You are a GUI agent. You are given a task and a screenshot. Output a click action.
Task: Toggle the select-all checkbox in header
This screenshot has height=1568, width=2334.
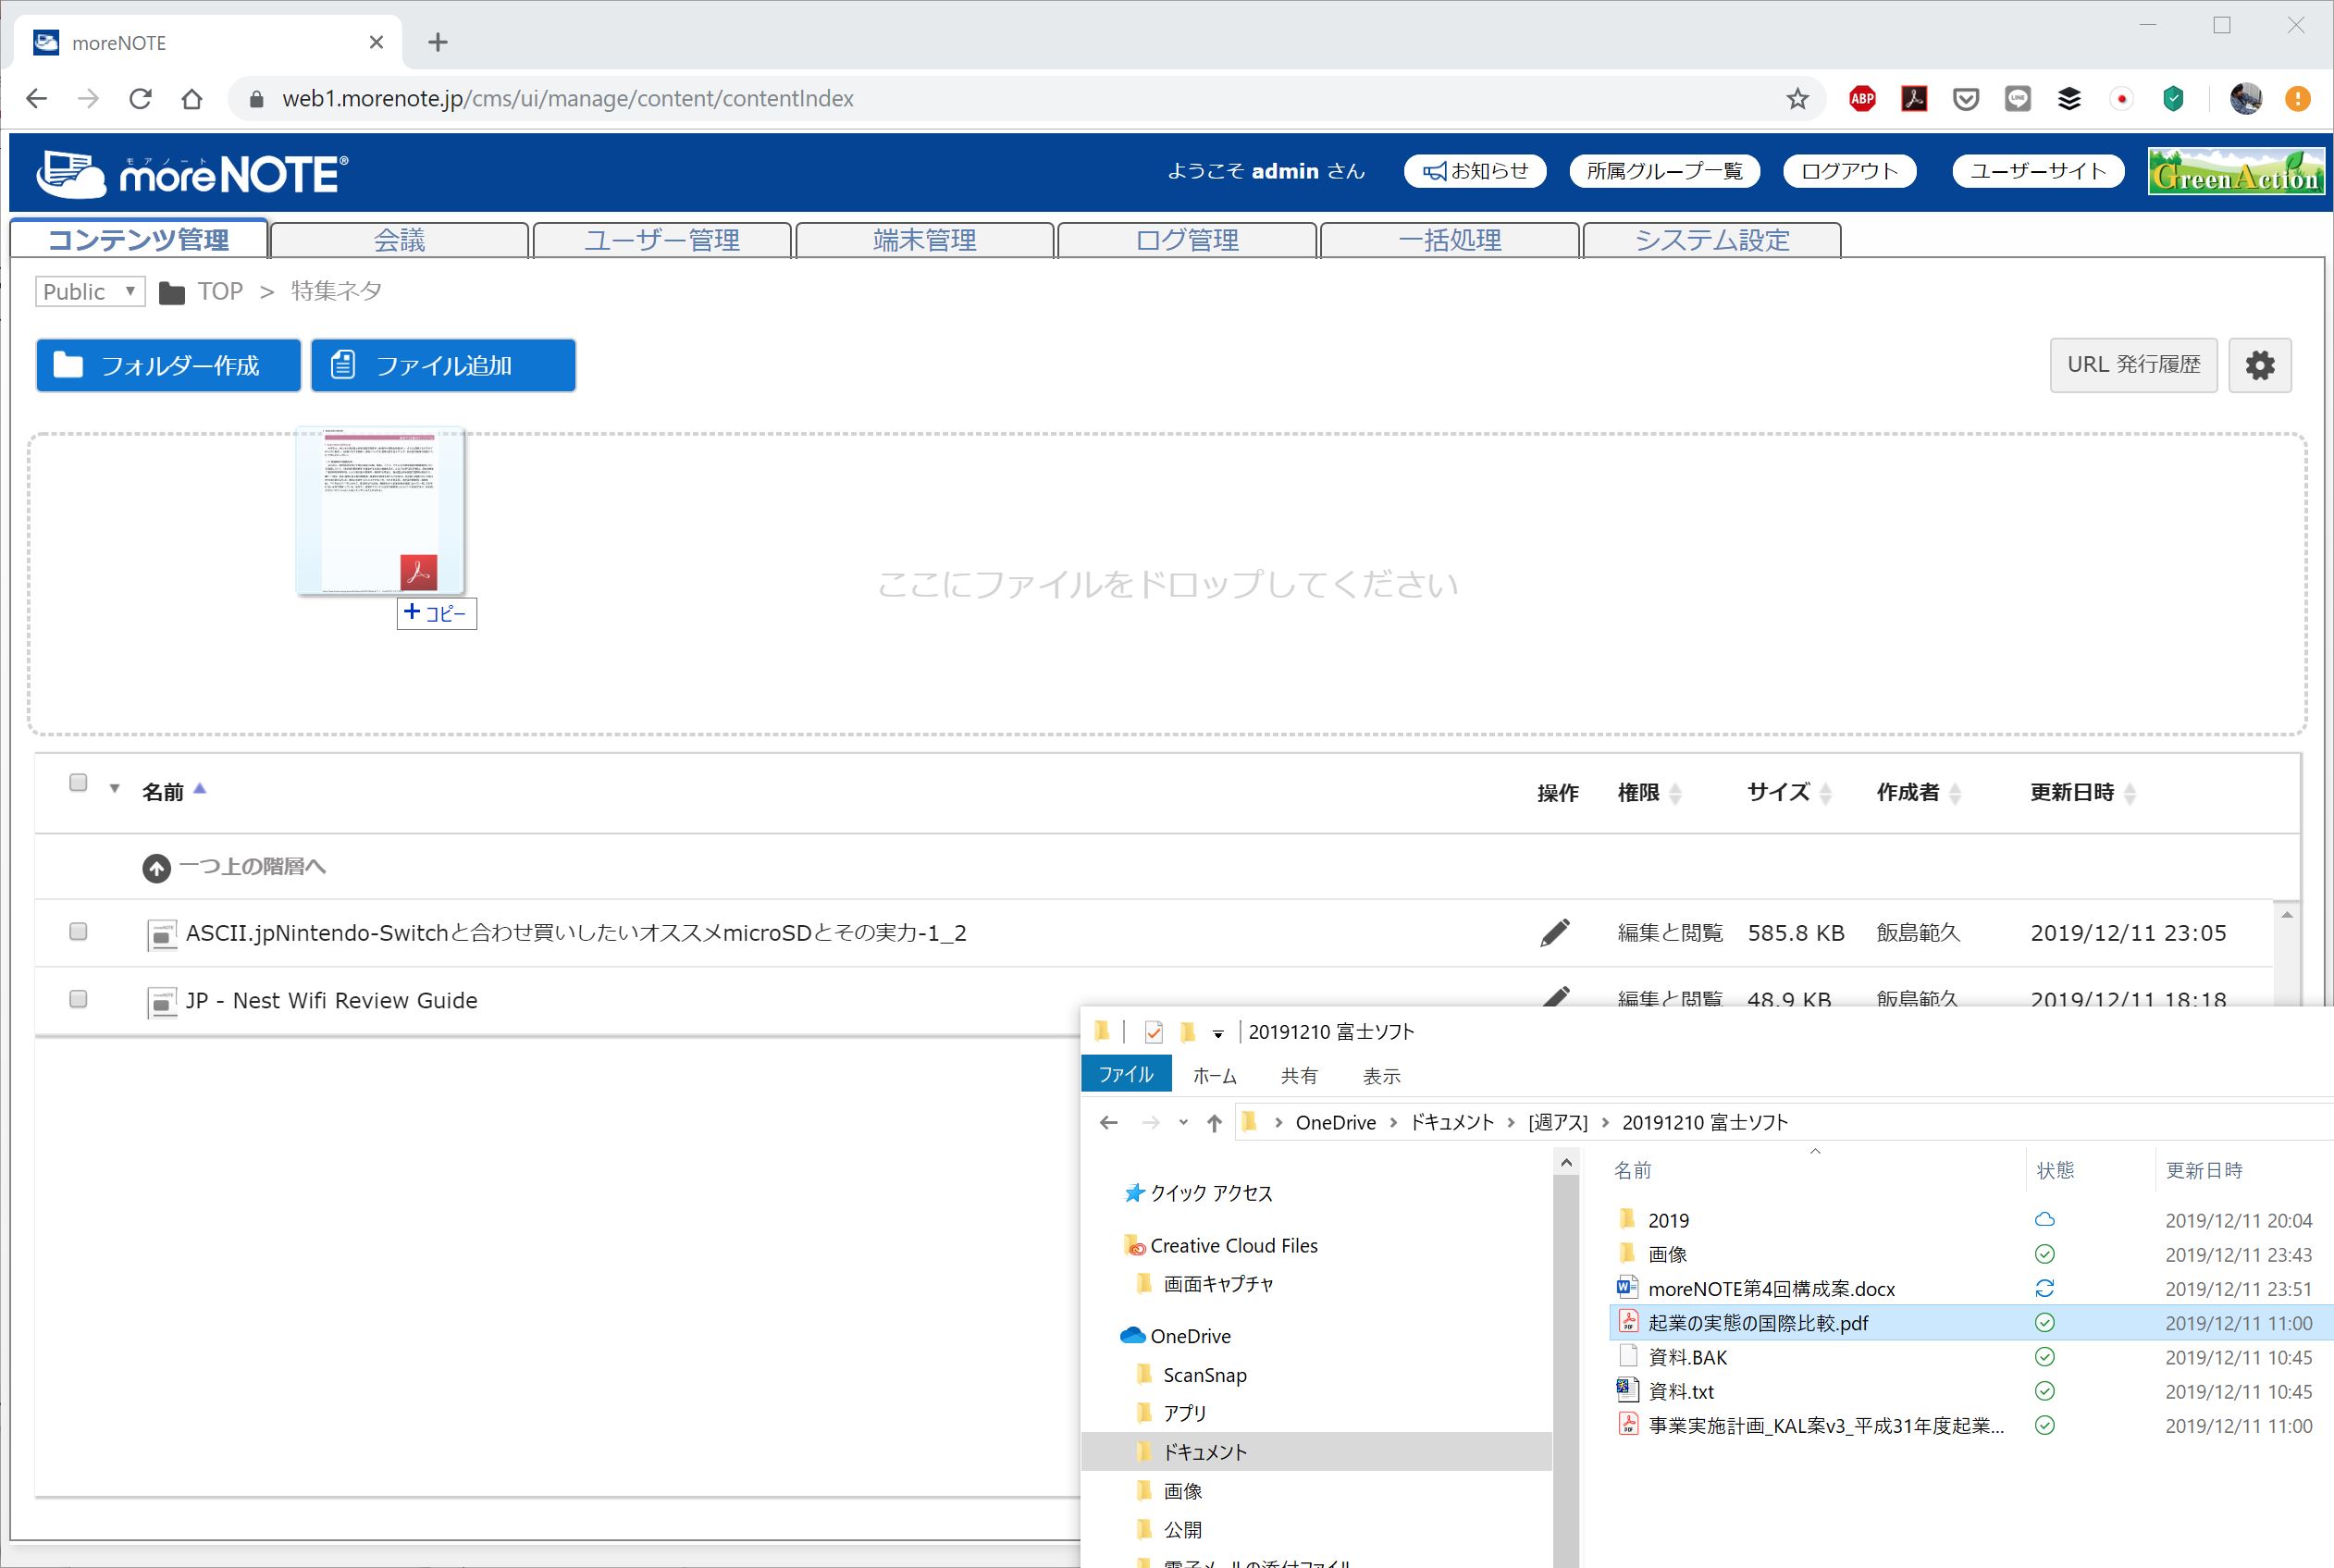(78, 783)
